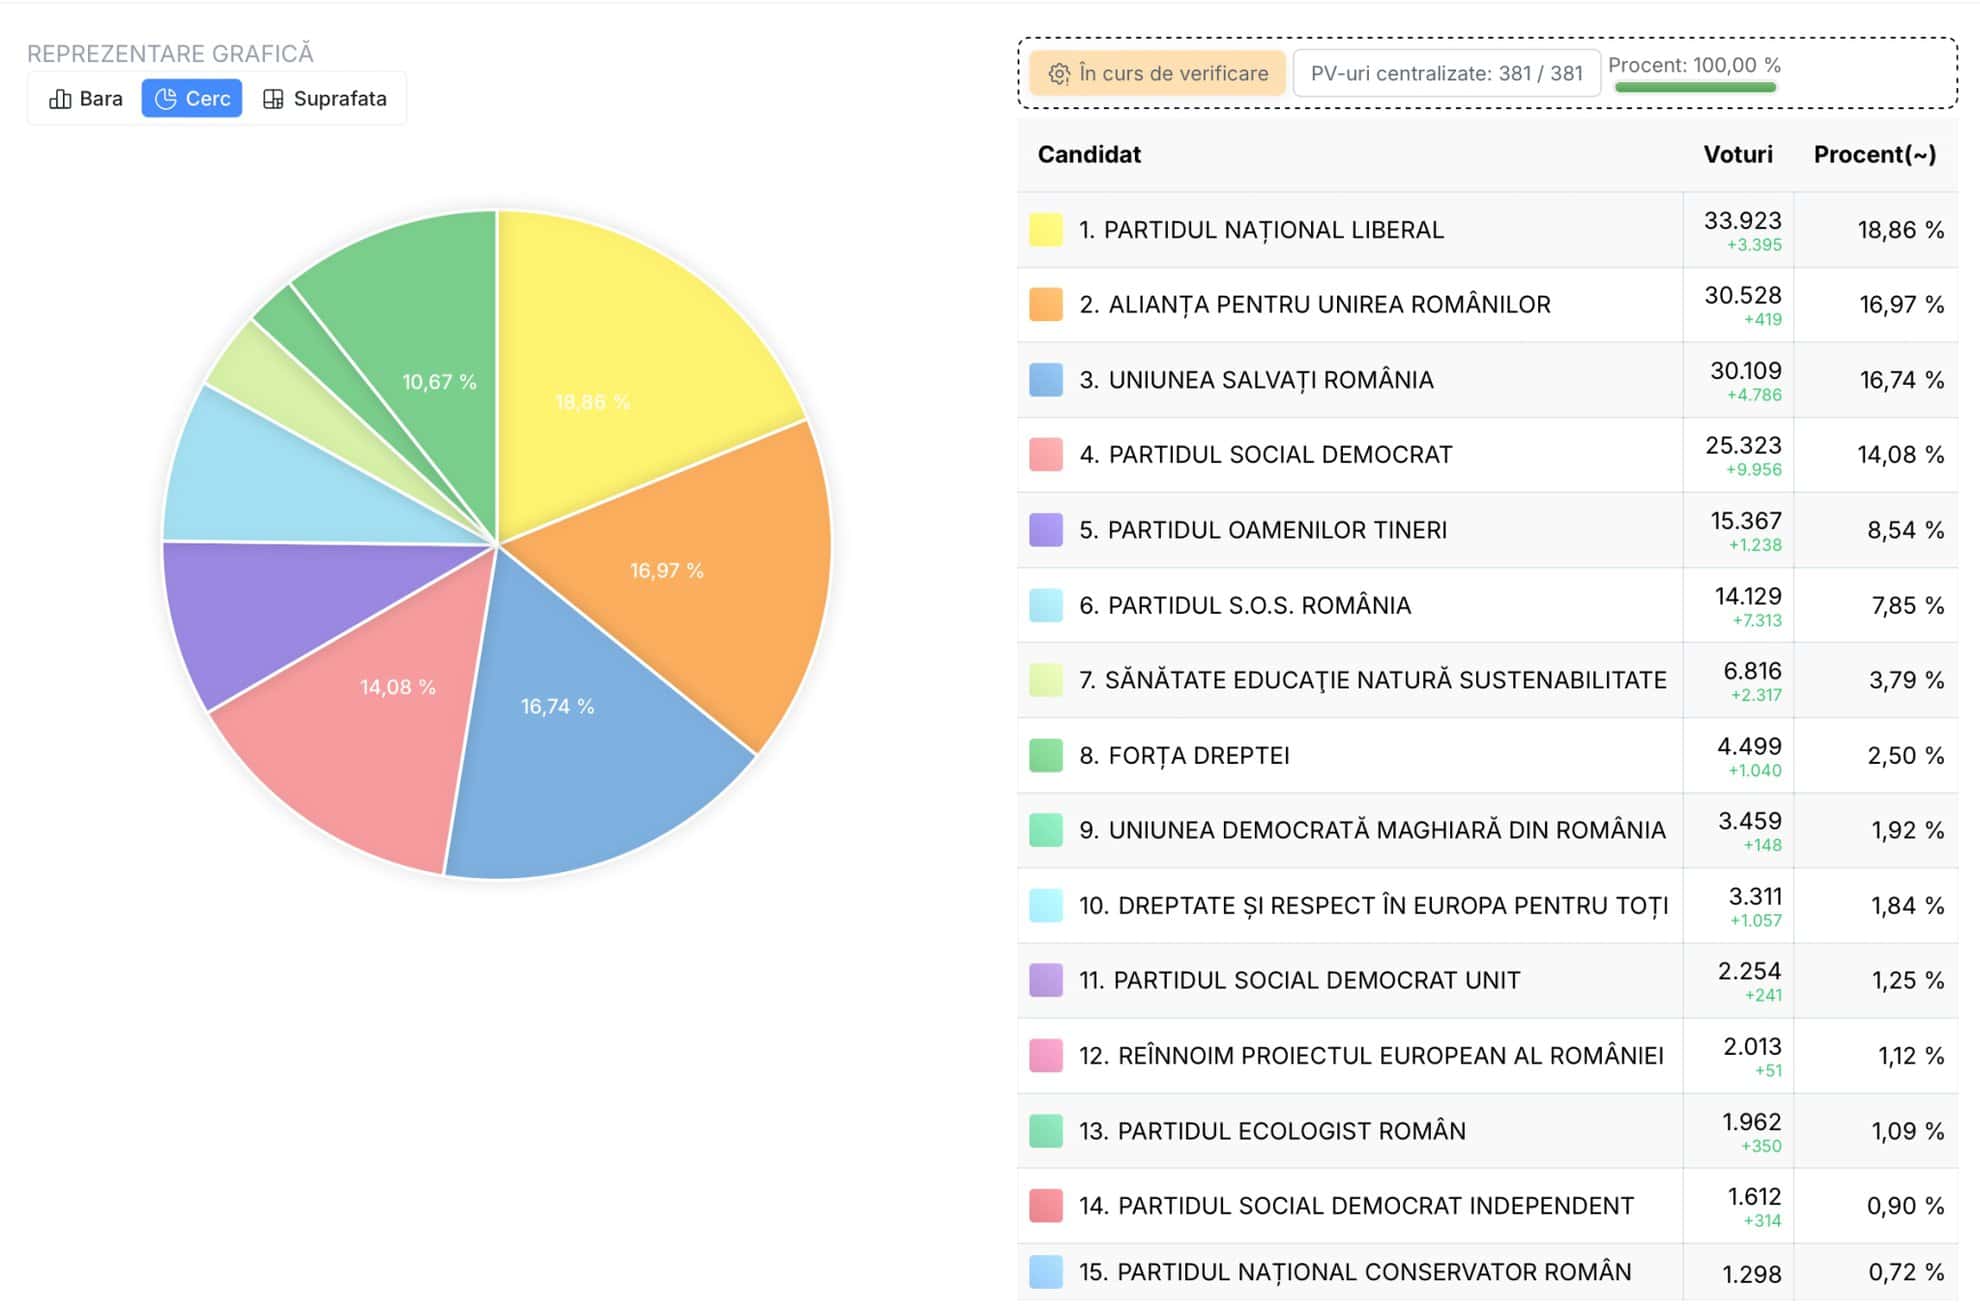Click percentage value 1,92 %
1980x1313 pixels.
point(1907,830)
